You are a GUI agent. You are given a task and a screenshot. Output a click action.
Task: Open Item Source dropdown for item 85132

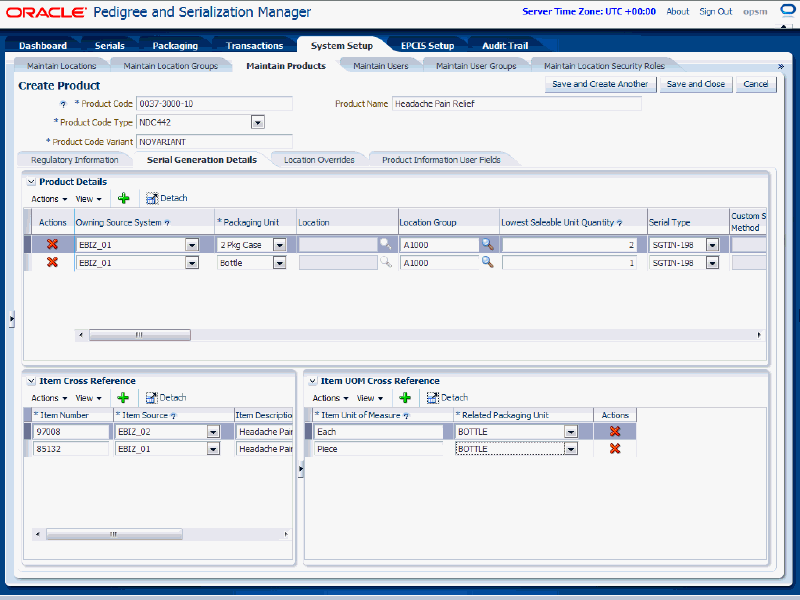coord(213,449)
